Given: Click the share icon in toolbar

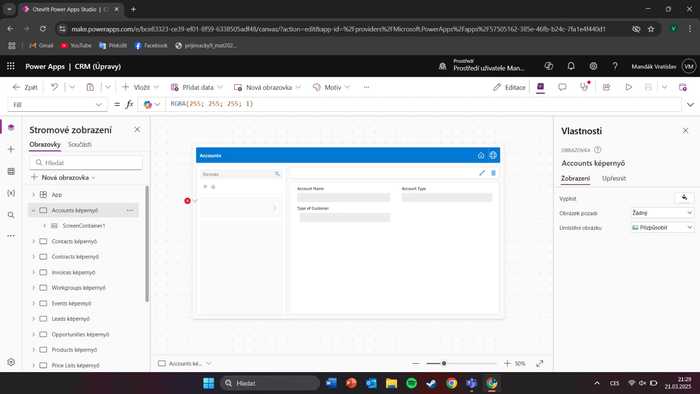Looking at the screenshot, I should pyautogui.click(x=606, y=87).
